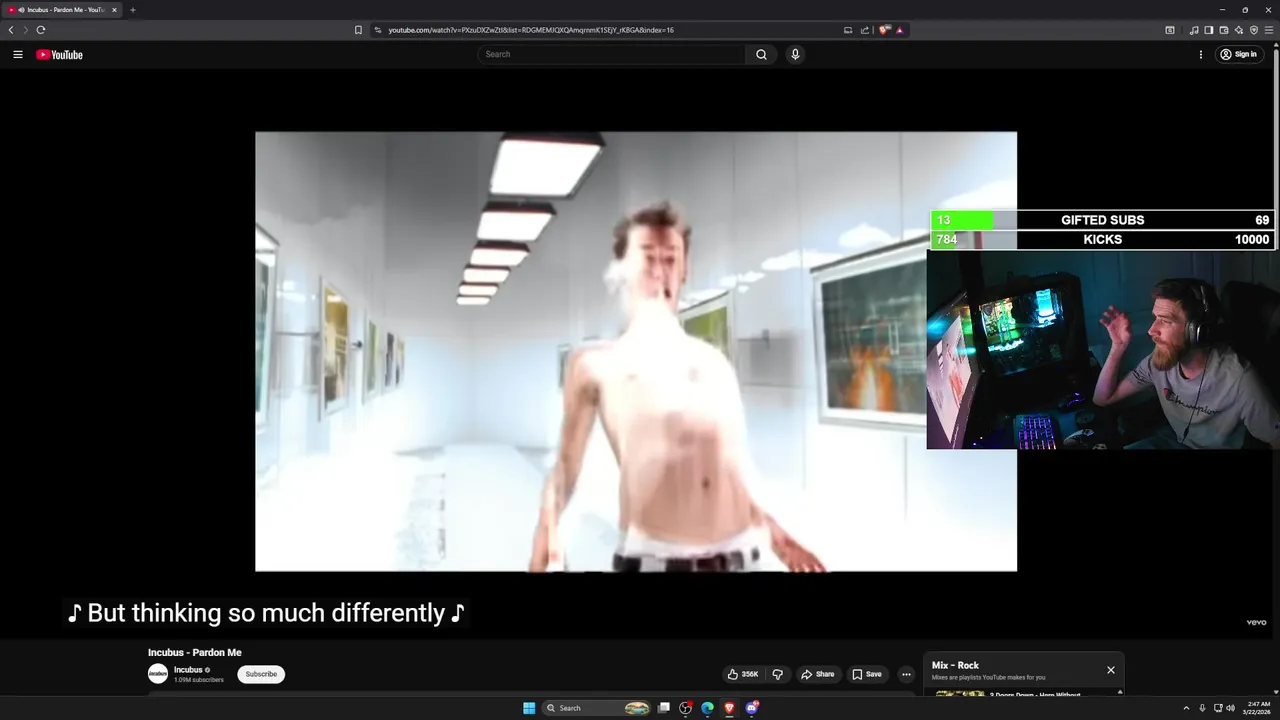Image resolution: width=1280 pixels, height=720 pixels.
Task: Sign in to YouTube
Action: click(1238, 55)
